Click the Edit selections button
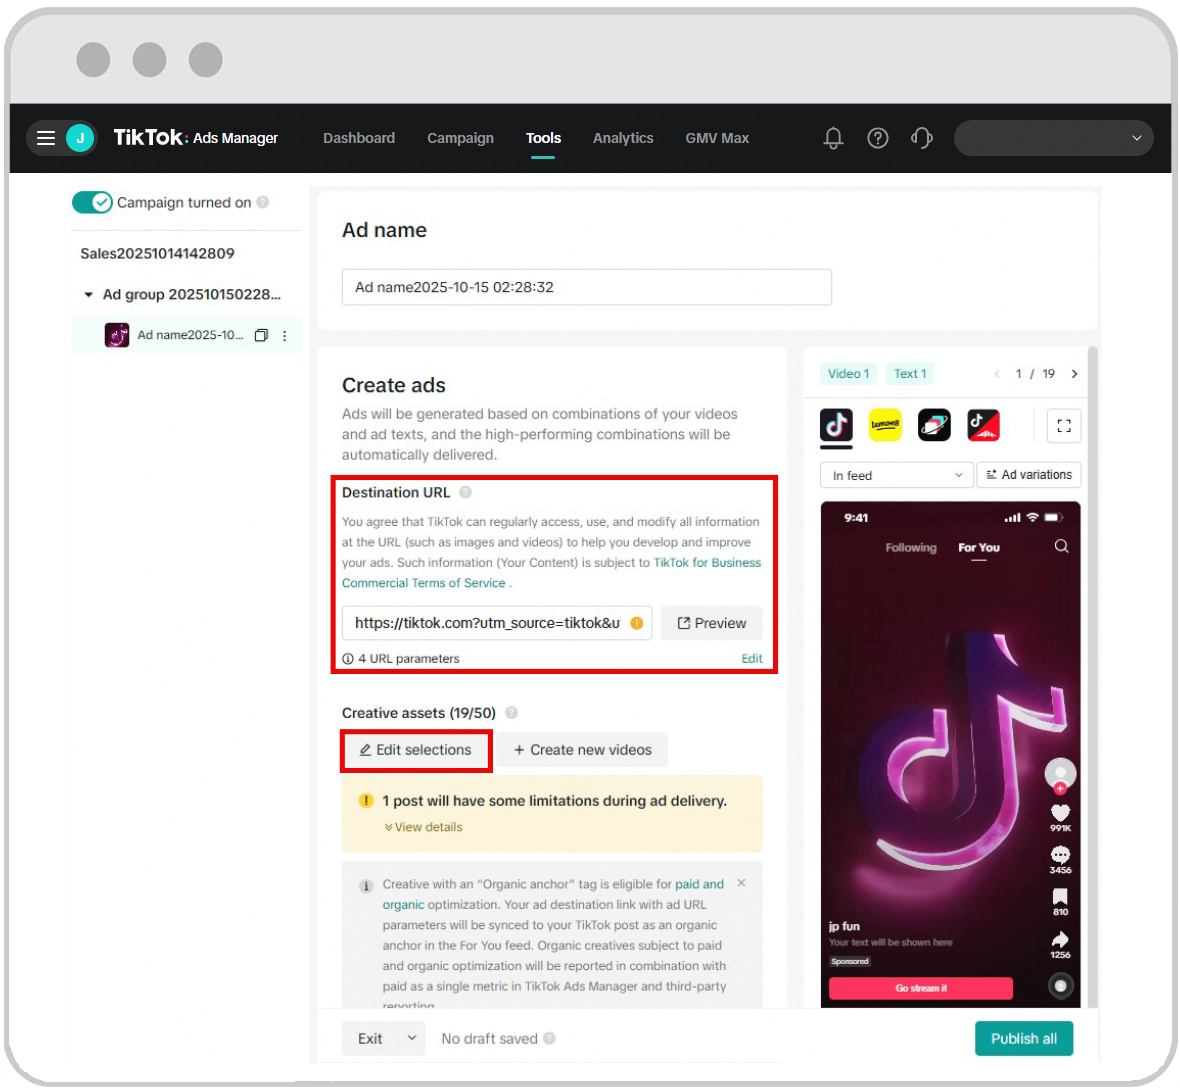Screen dimensions: 1180x1089 pos(415,750)
